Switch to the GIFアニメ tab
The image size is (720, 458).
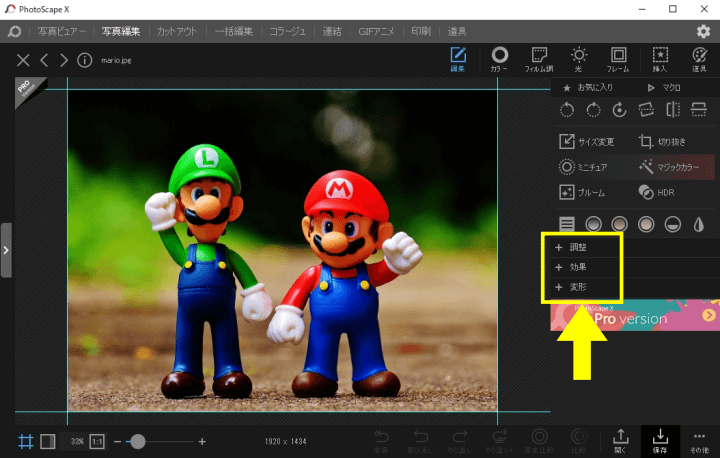point(376,31)
